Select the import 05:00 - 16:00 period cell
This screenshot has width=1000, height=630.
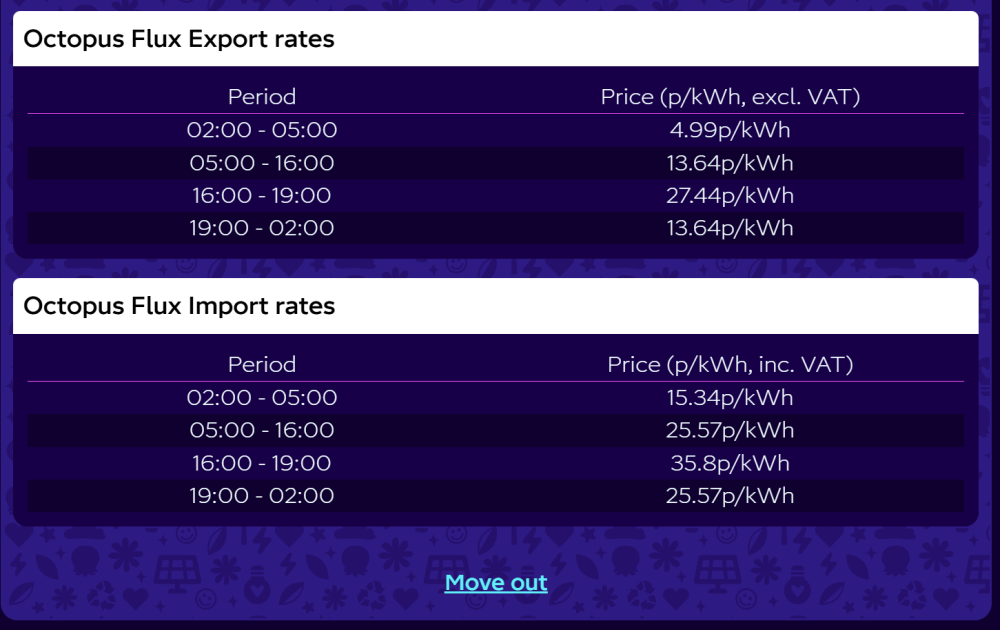click(x=262, y=430)
